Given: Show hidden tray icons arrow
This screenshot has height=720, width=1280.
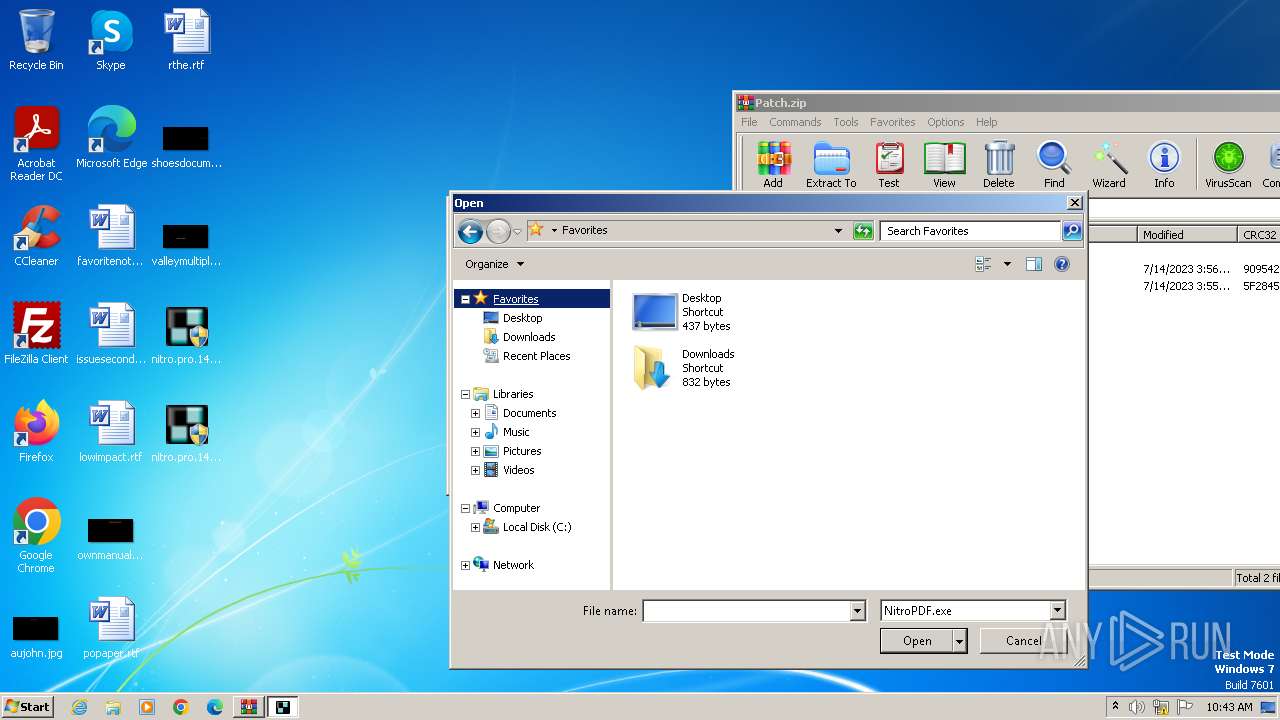Looking at the screenshot, I should click(x=1115, y=707).
